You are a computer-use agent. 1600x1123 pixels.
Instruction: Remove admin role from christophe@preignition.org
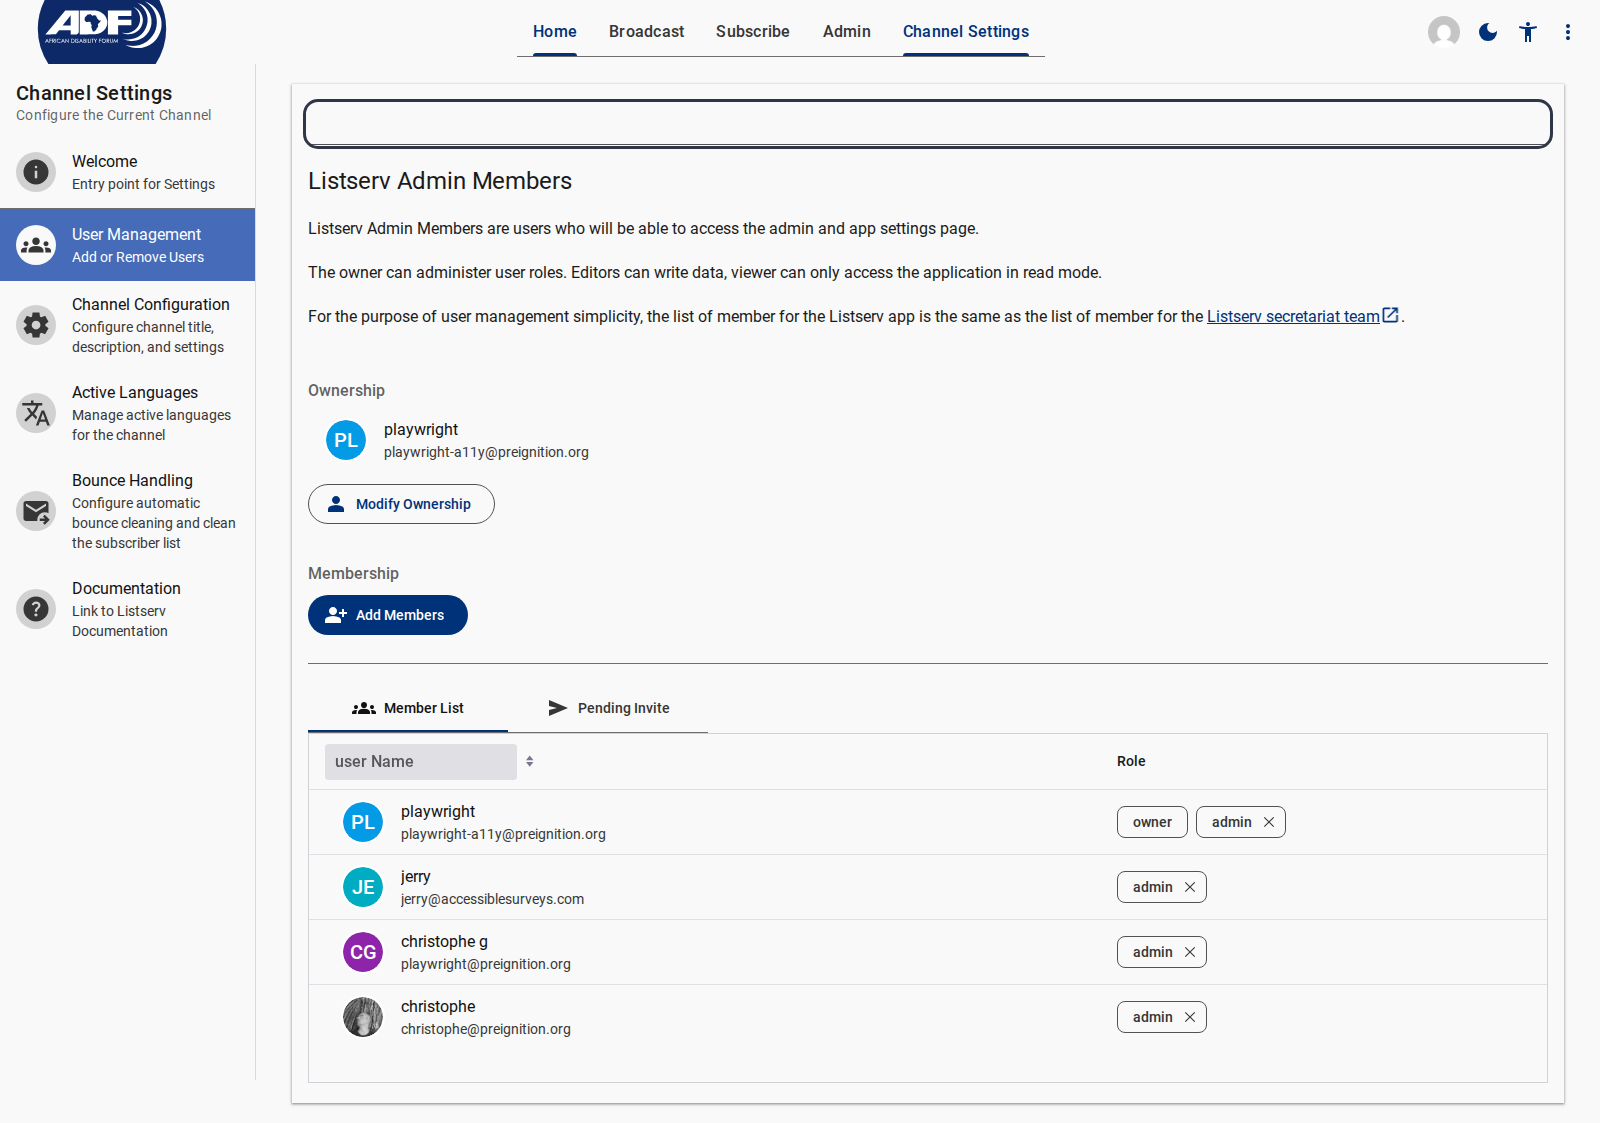(x=1190, y=1017)
